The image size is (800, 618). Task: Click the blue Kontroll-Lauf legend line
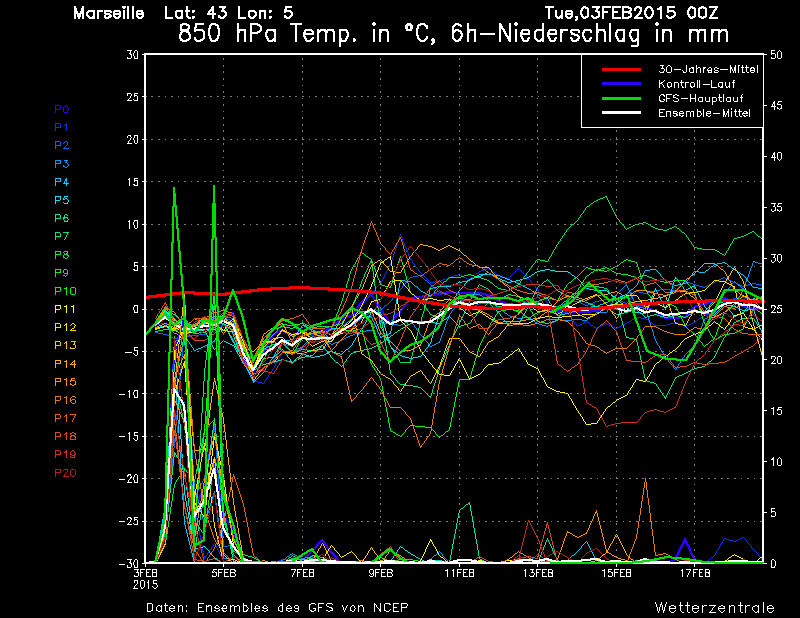620,84
